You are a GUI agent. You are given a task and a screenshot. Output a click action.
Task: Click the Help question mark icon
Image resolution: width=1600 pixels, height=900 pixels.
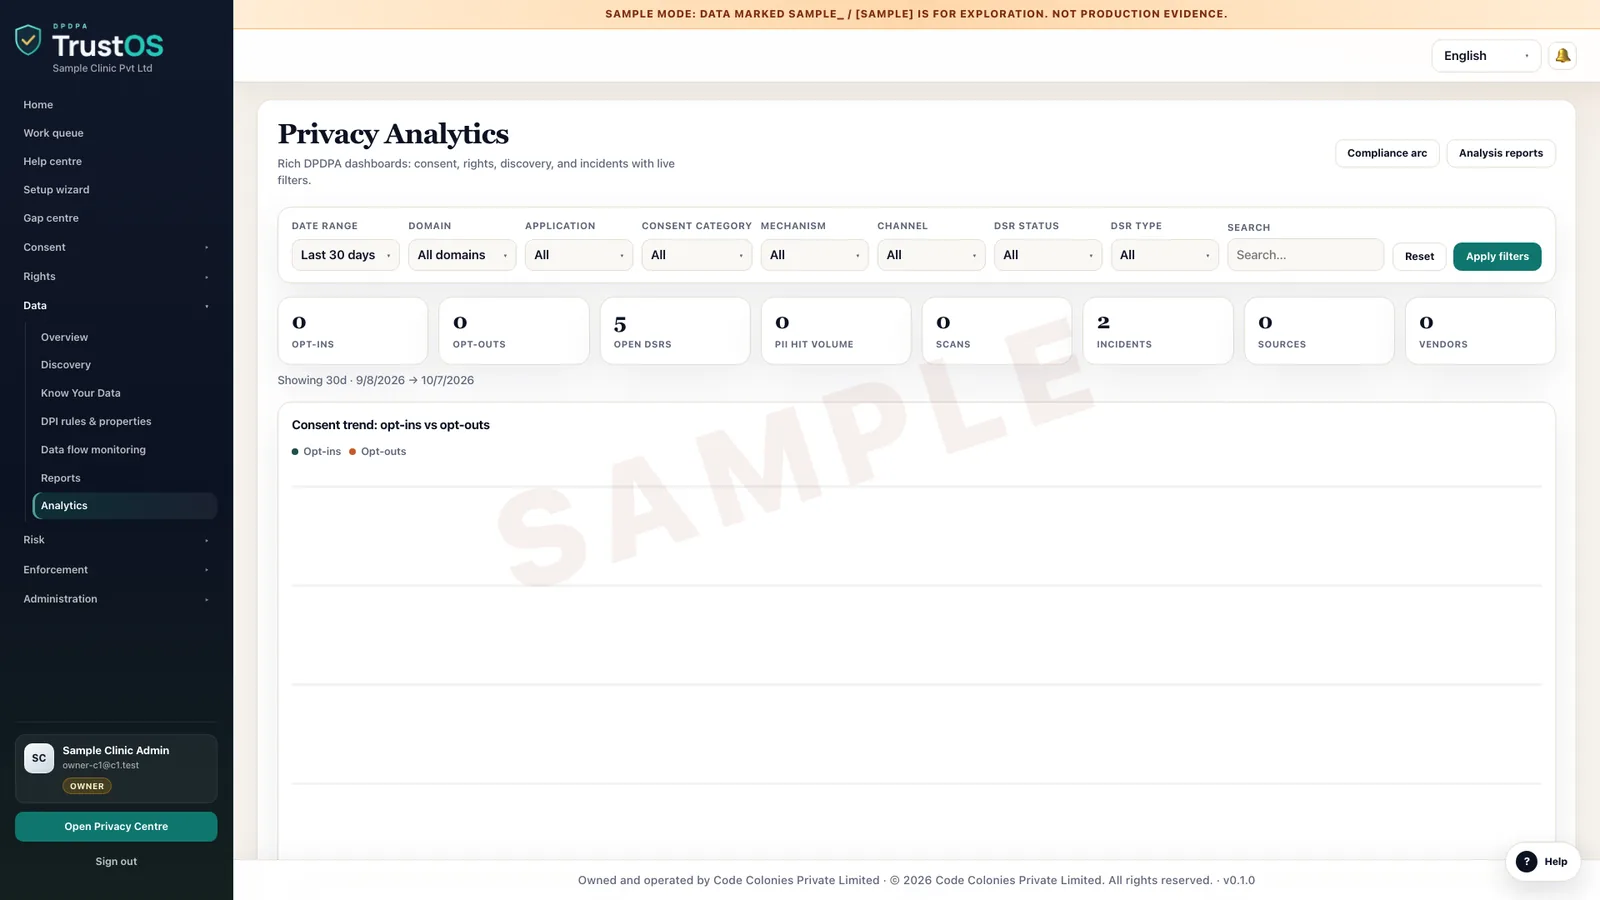click(1526, 862)
